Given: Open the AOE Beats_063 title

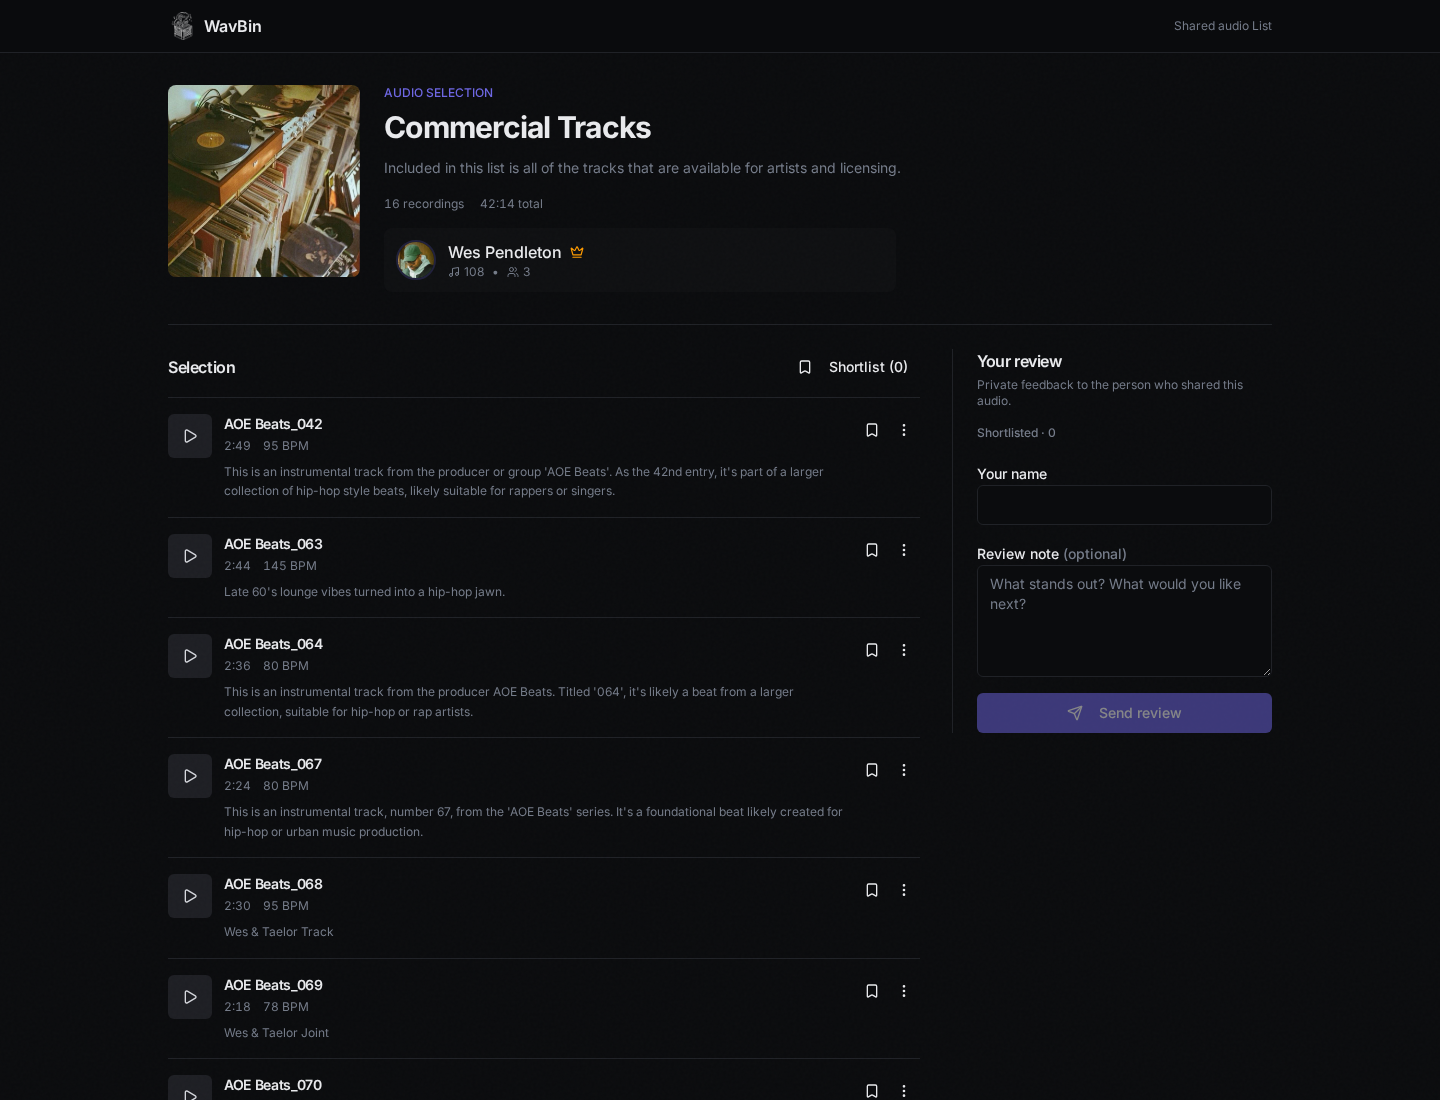Looking at the screenshot, I should point(273,544).
